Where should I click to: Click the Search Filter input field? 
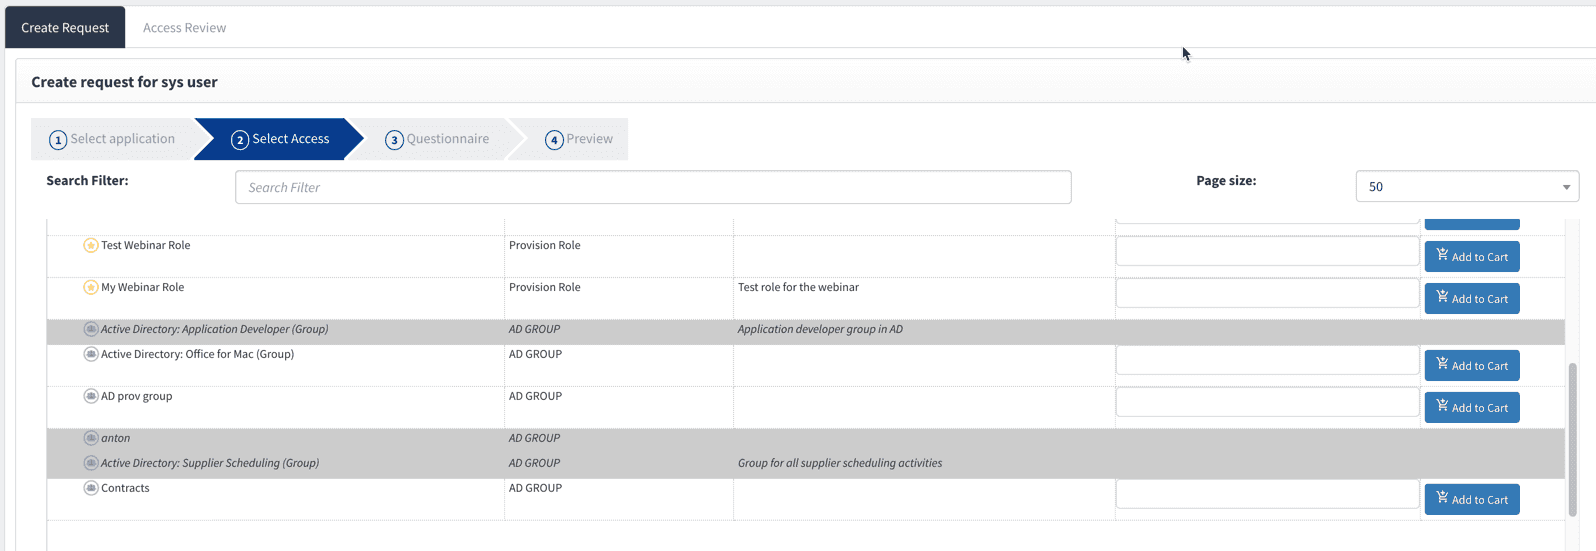tap(652, 188)
